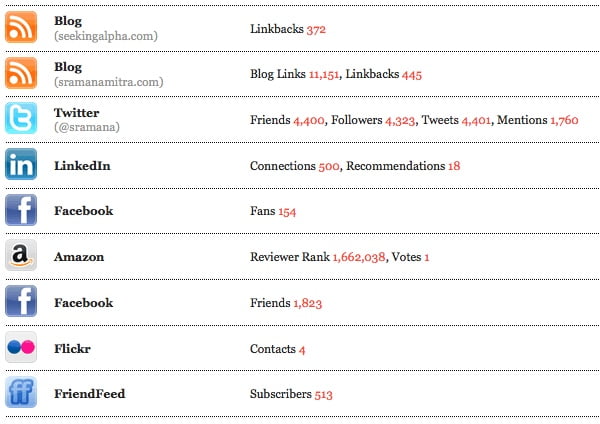Select the Reviewer Rank number 1,662,038
The height and width of the screenshot is (424, 600).
click(359, 257)
